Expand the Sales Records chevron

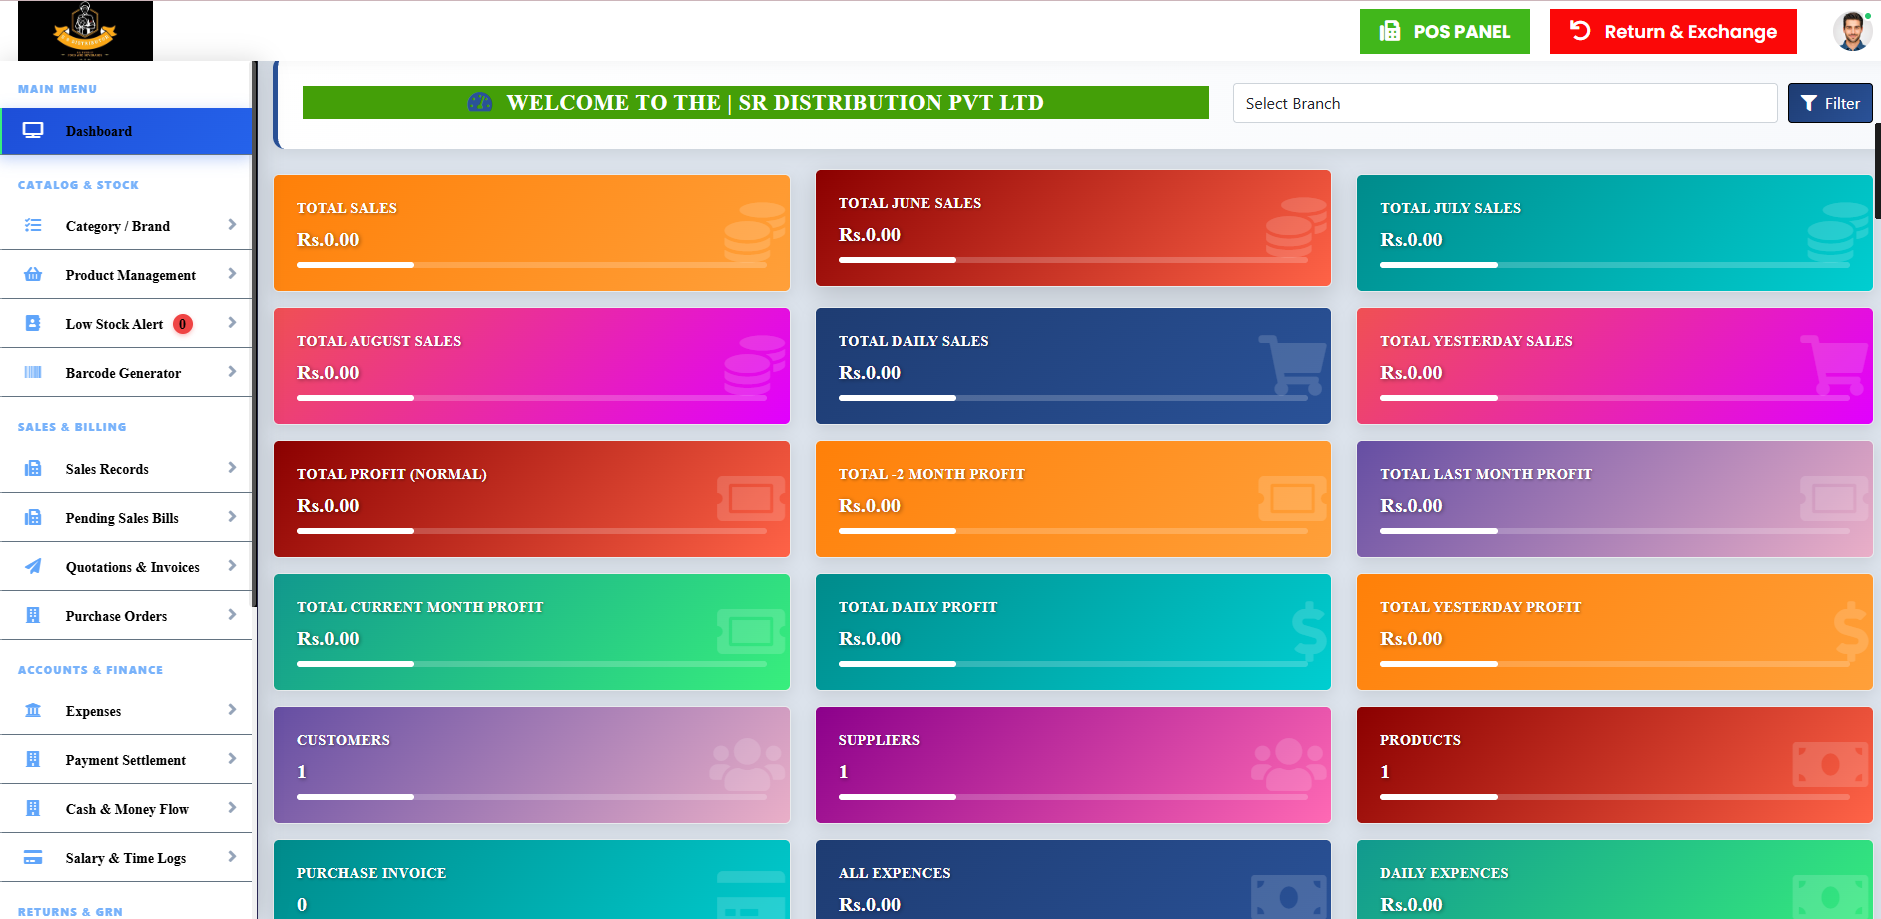pos(232,468)
